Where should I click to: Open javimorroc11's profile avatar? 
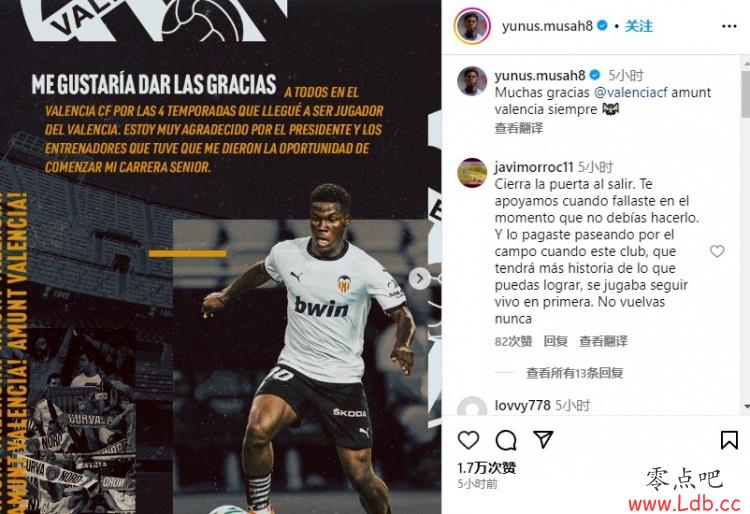[x=472, y=173]
